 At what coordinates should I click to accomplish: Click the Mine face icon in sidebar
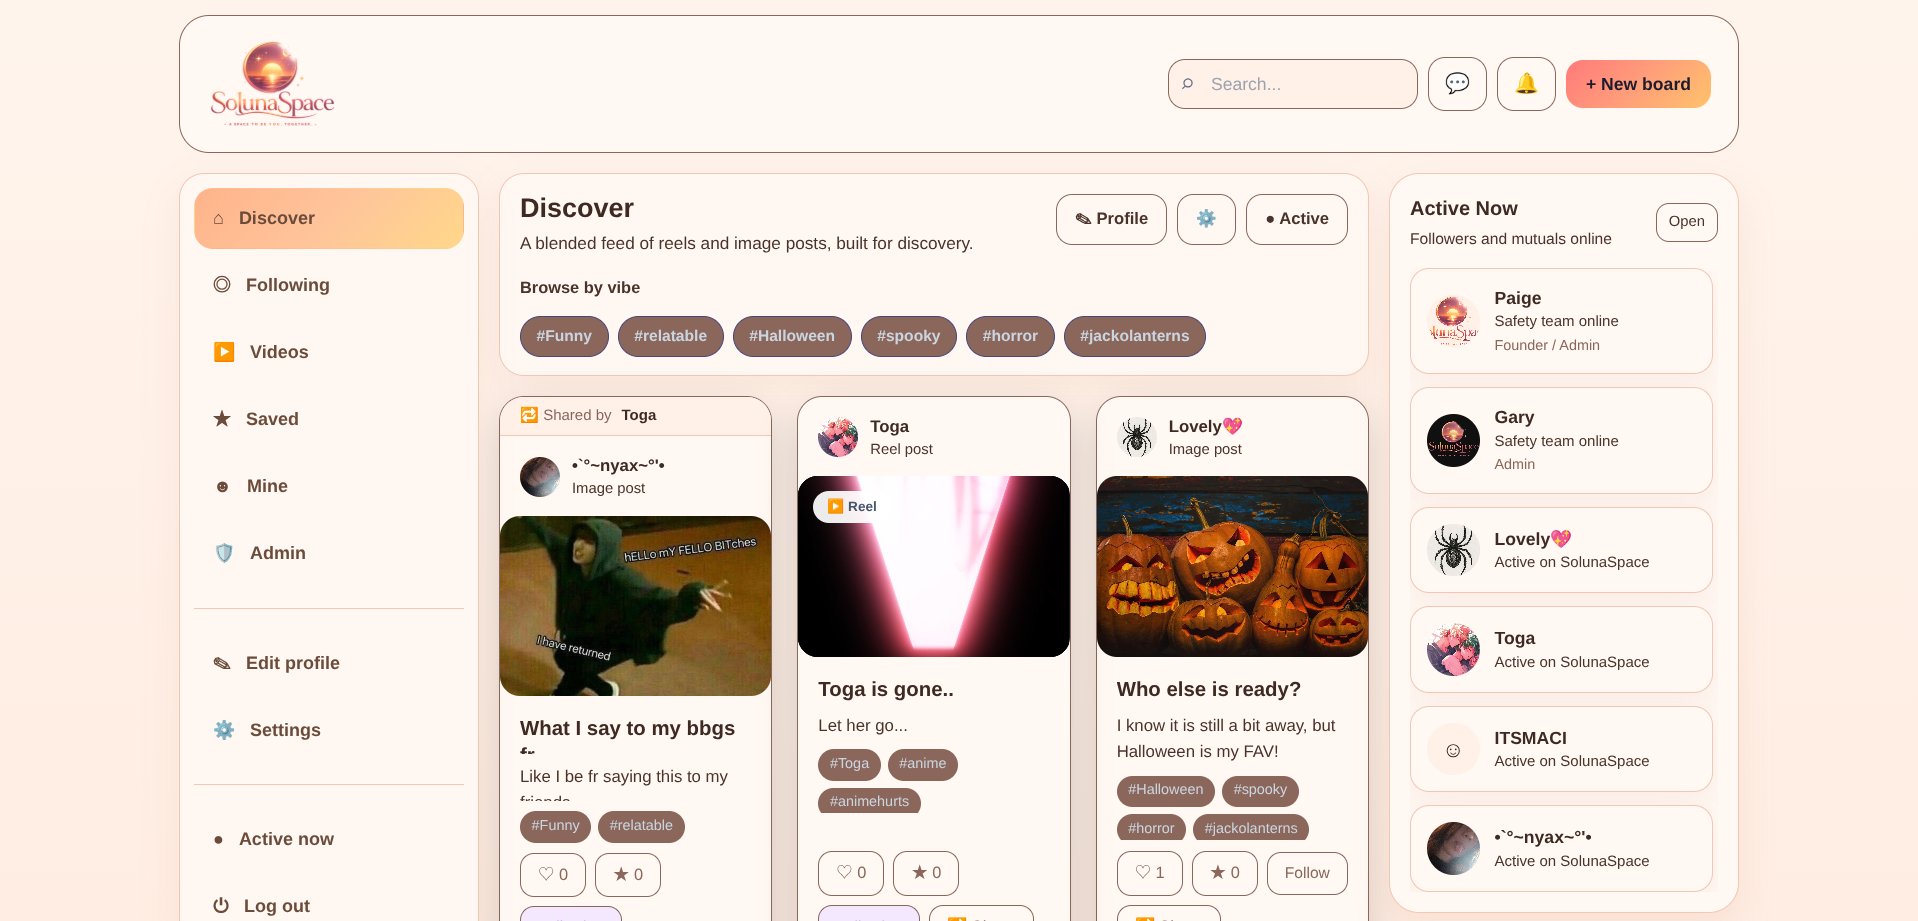223,486
